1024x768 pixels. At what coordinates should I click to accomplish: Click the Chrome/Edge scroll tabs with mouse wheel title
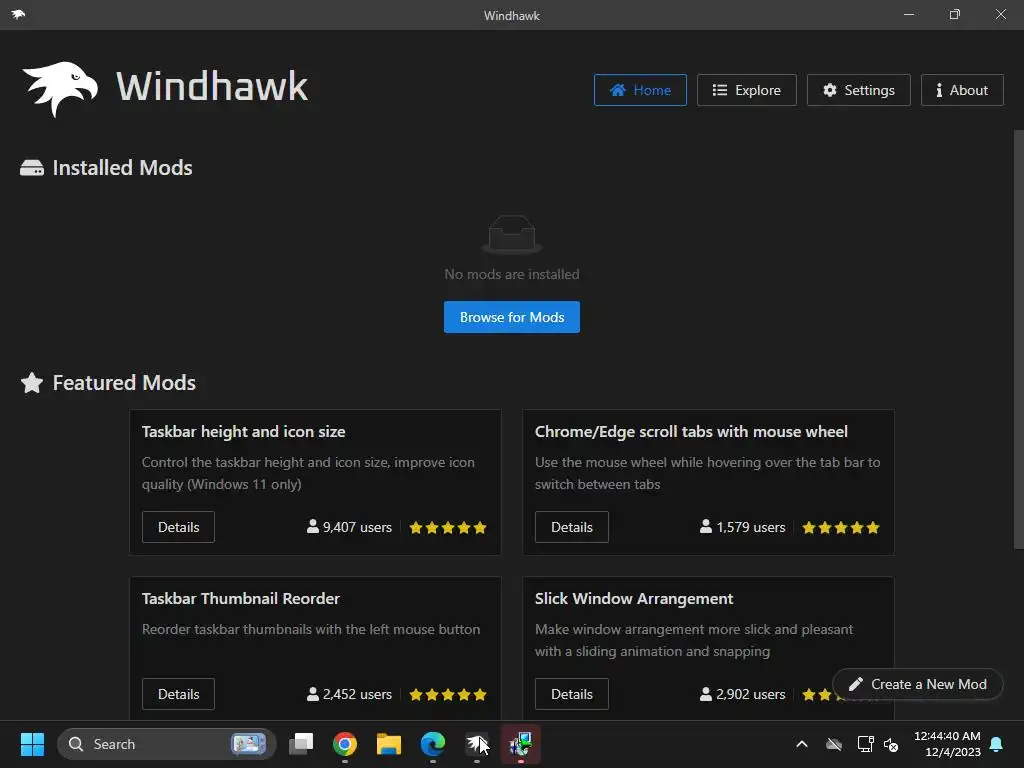coord(691,432)
